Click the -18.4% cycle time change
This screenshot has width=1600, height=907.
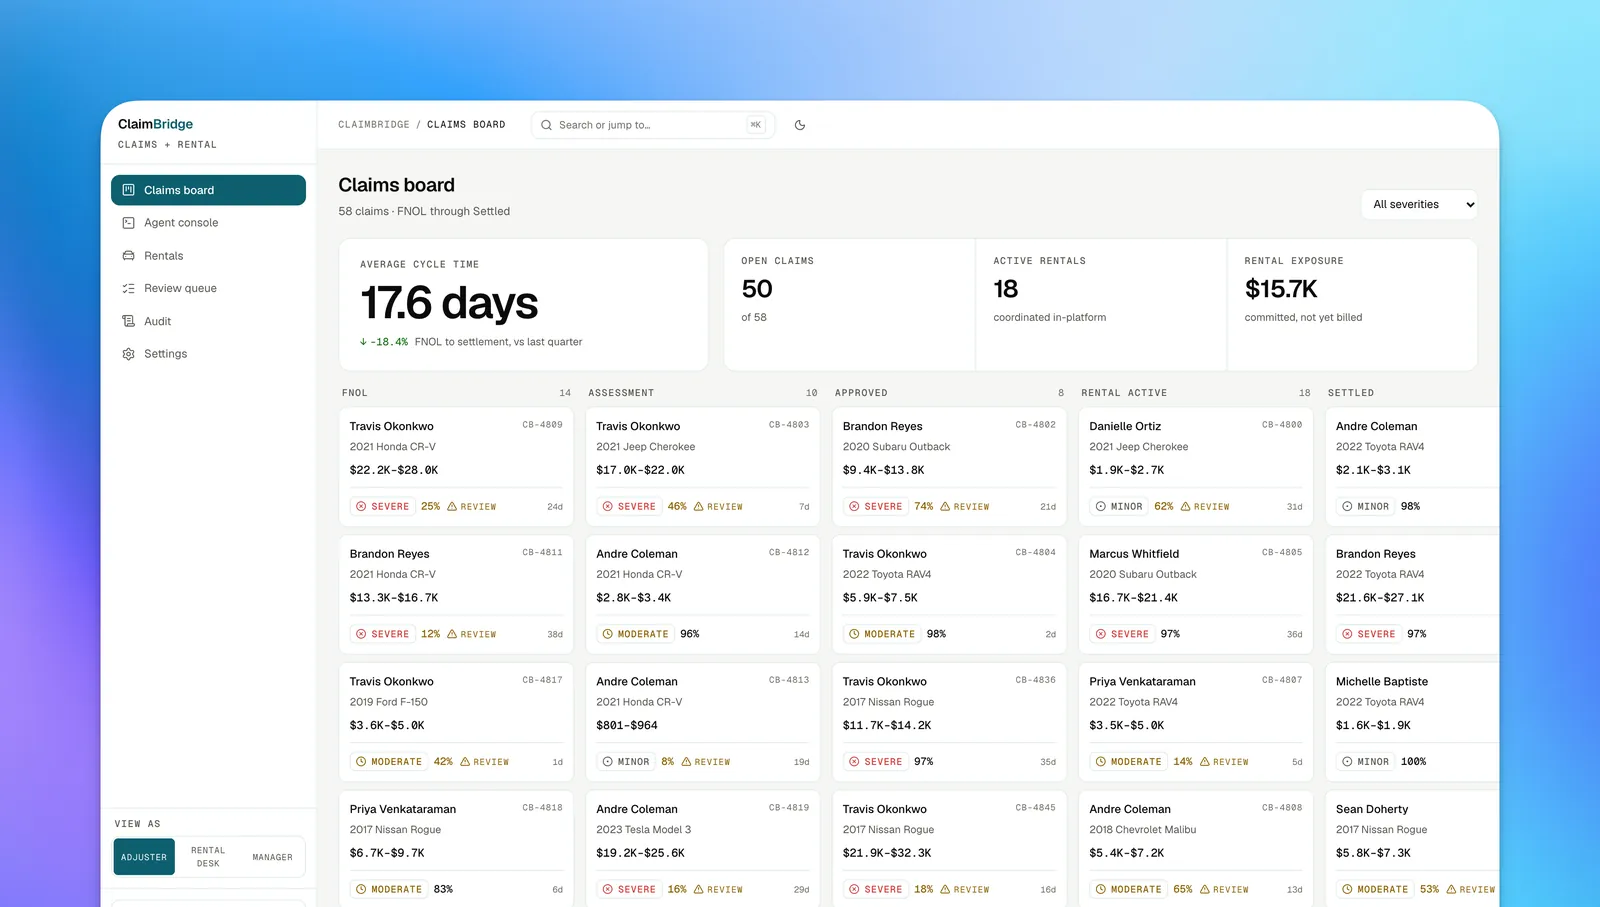pyautogui.click(x=384, y=342)
